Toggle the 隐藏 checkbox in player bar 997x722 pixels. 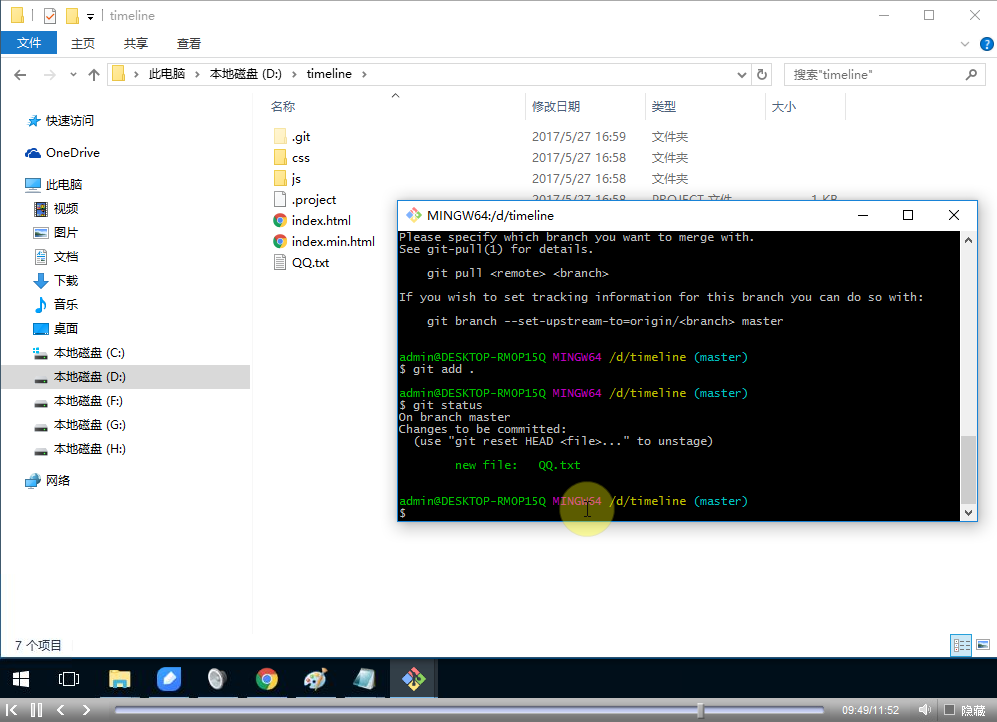click(x=949, y=710)
